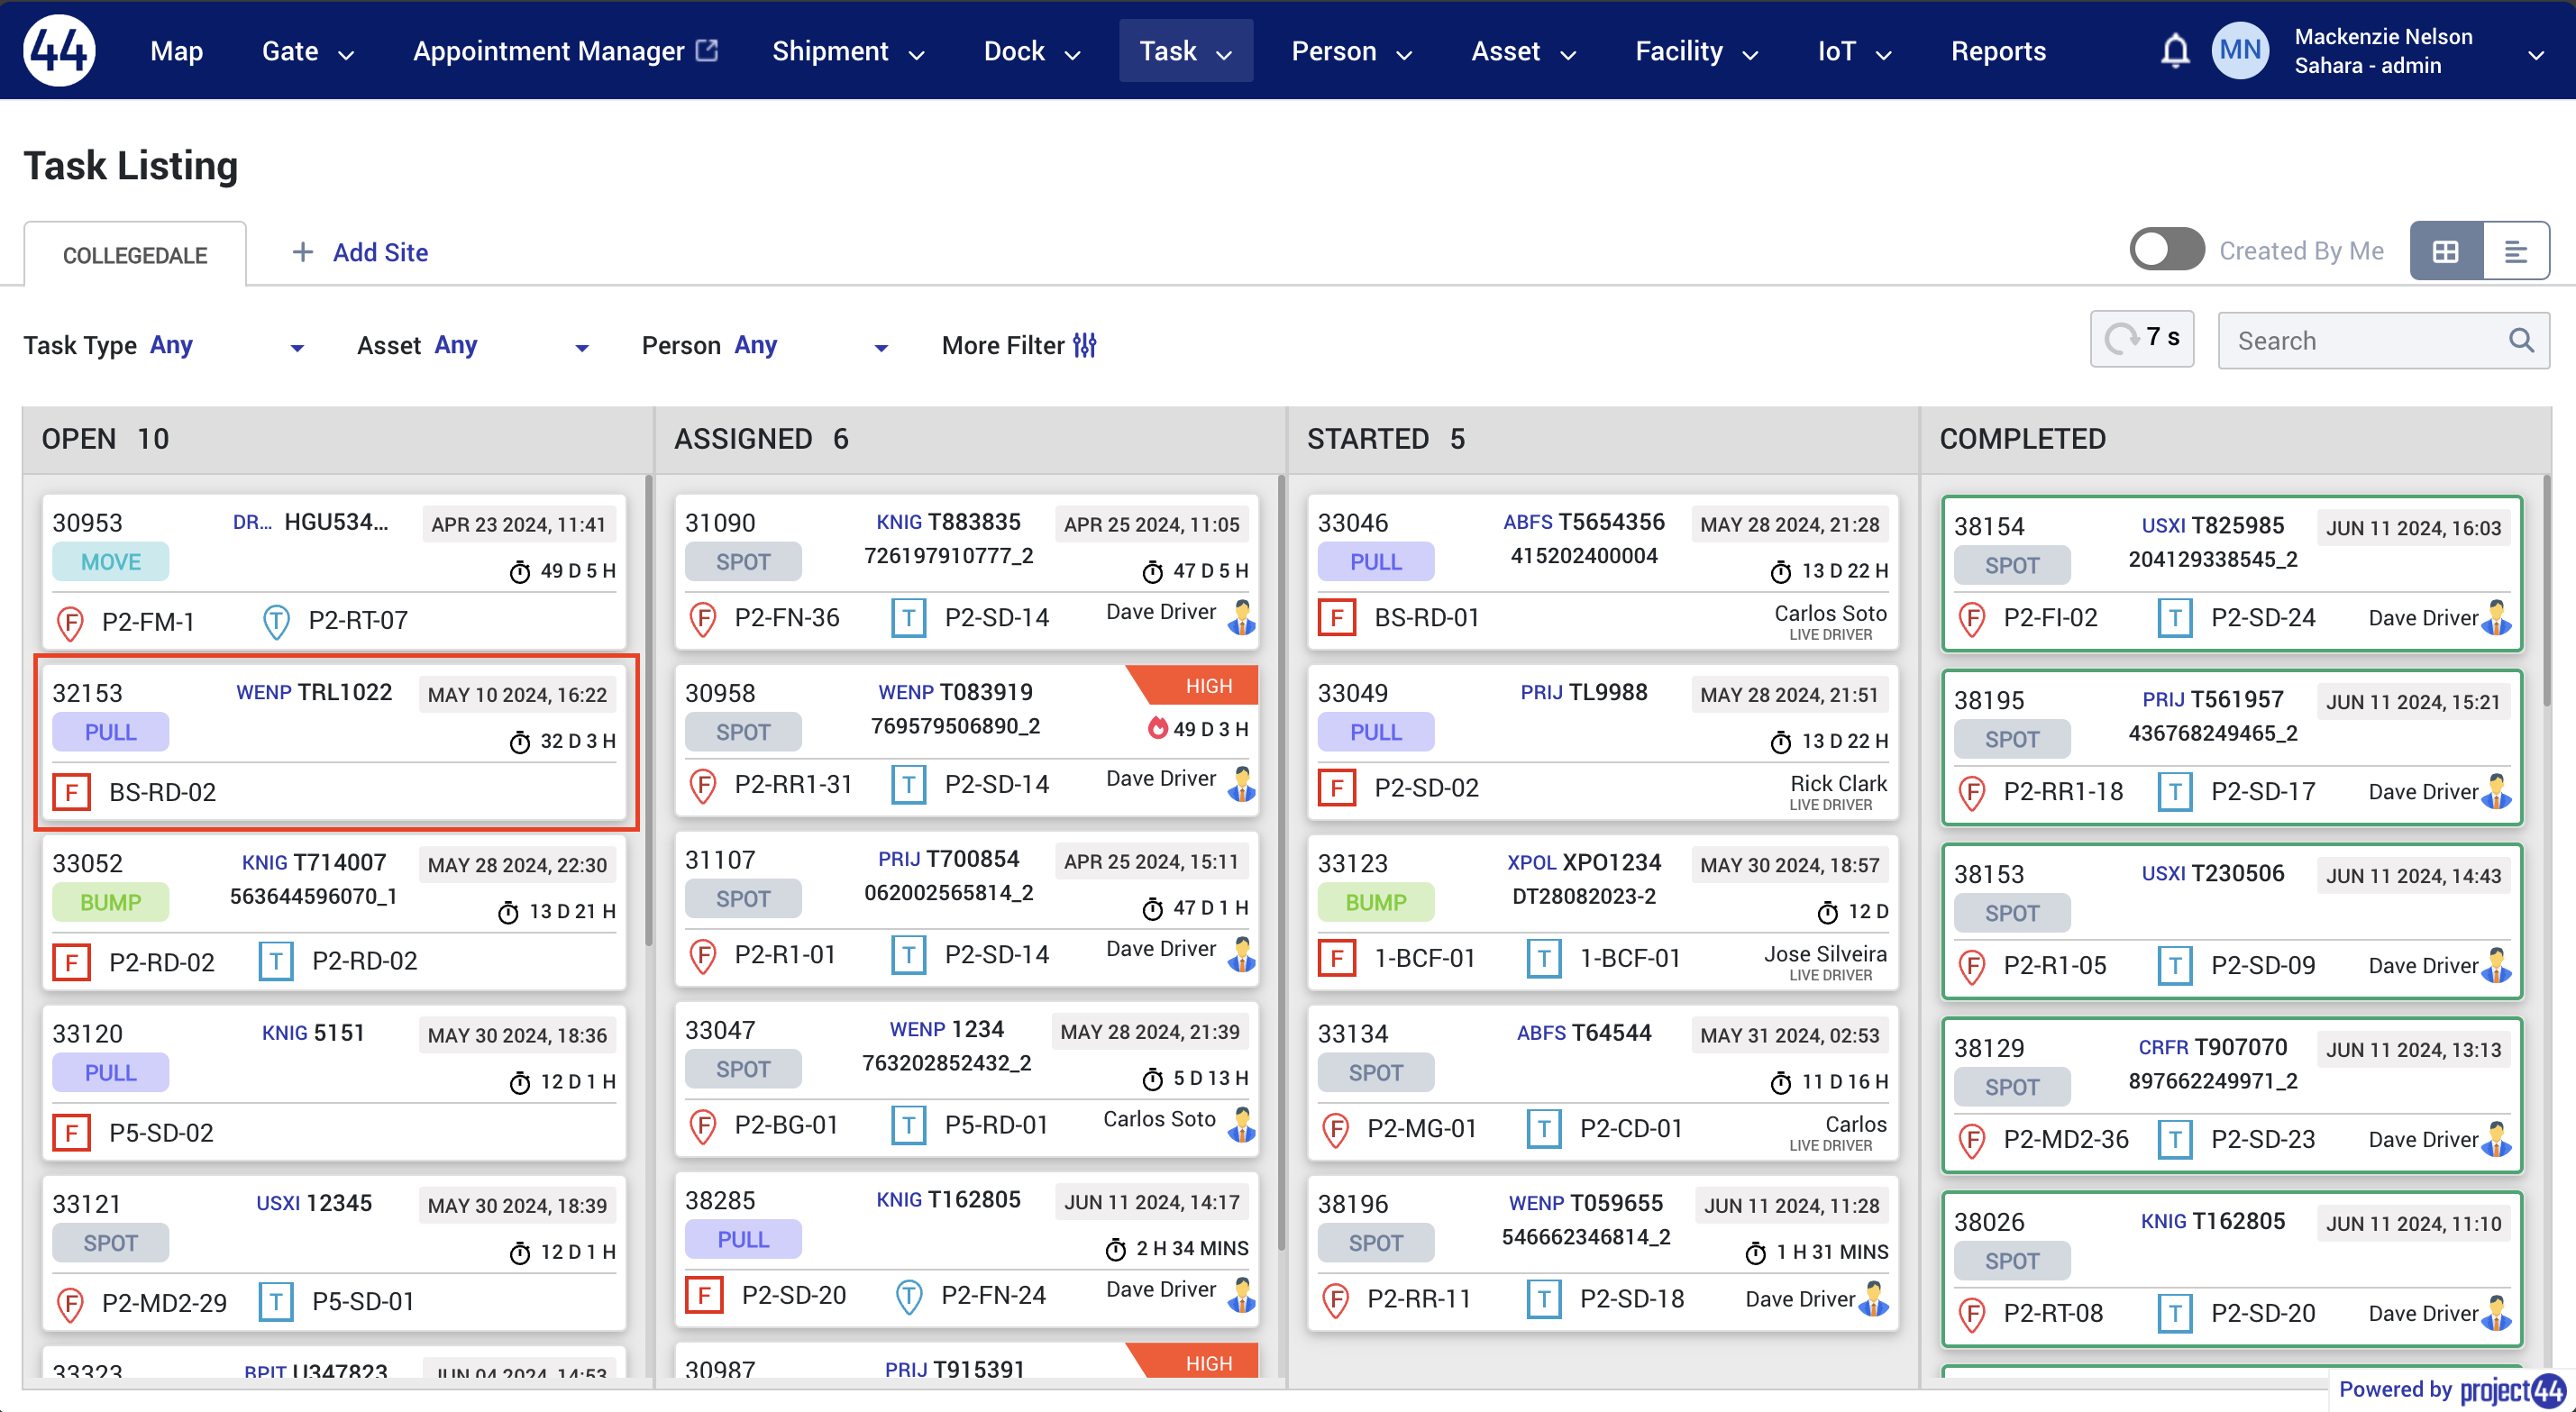Select the COLLEGEDALE site tab
The image size is (2576, 1412).
tap(135, 254)
